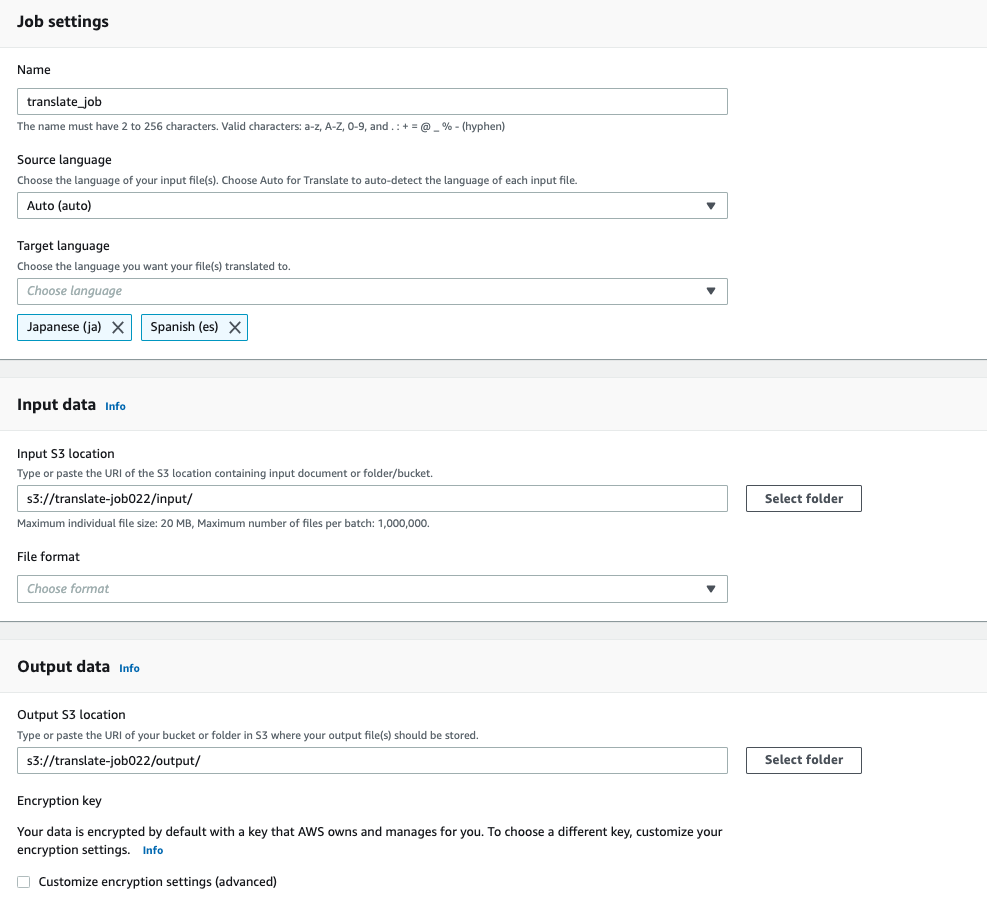Click the Info link near encryption settings
The width and height of the screenshot is (987, 900).
pos(152,850)
